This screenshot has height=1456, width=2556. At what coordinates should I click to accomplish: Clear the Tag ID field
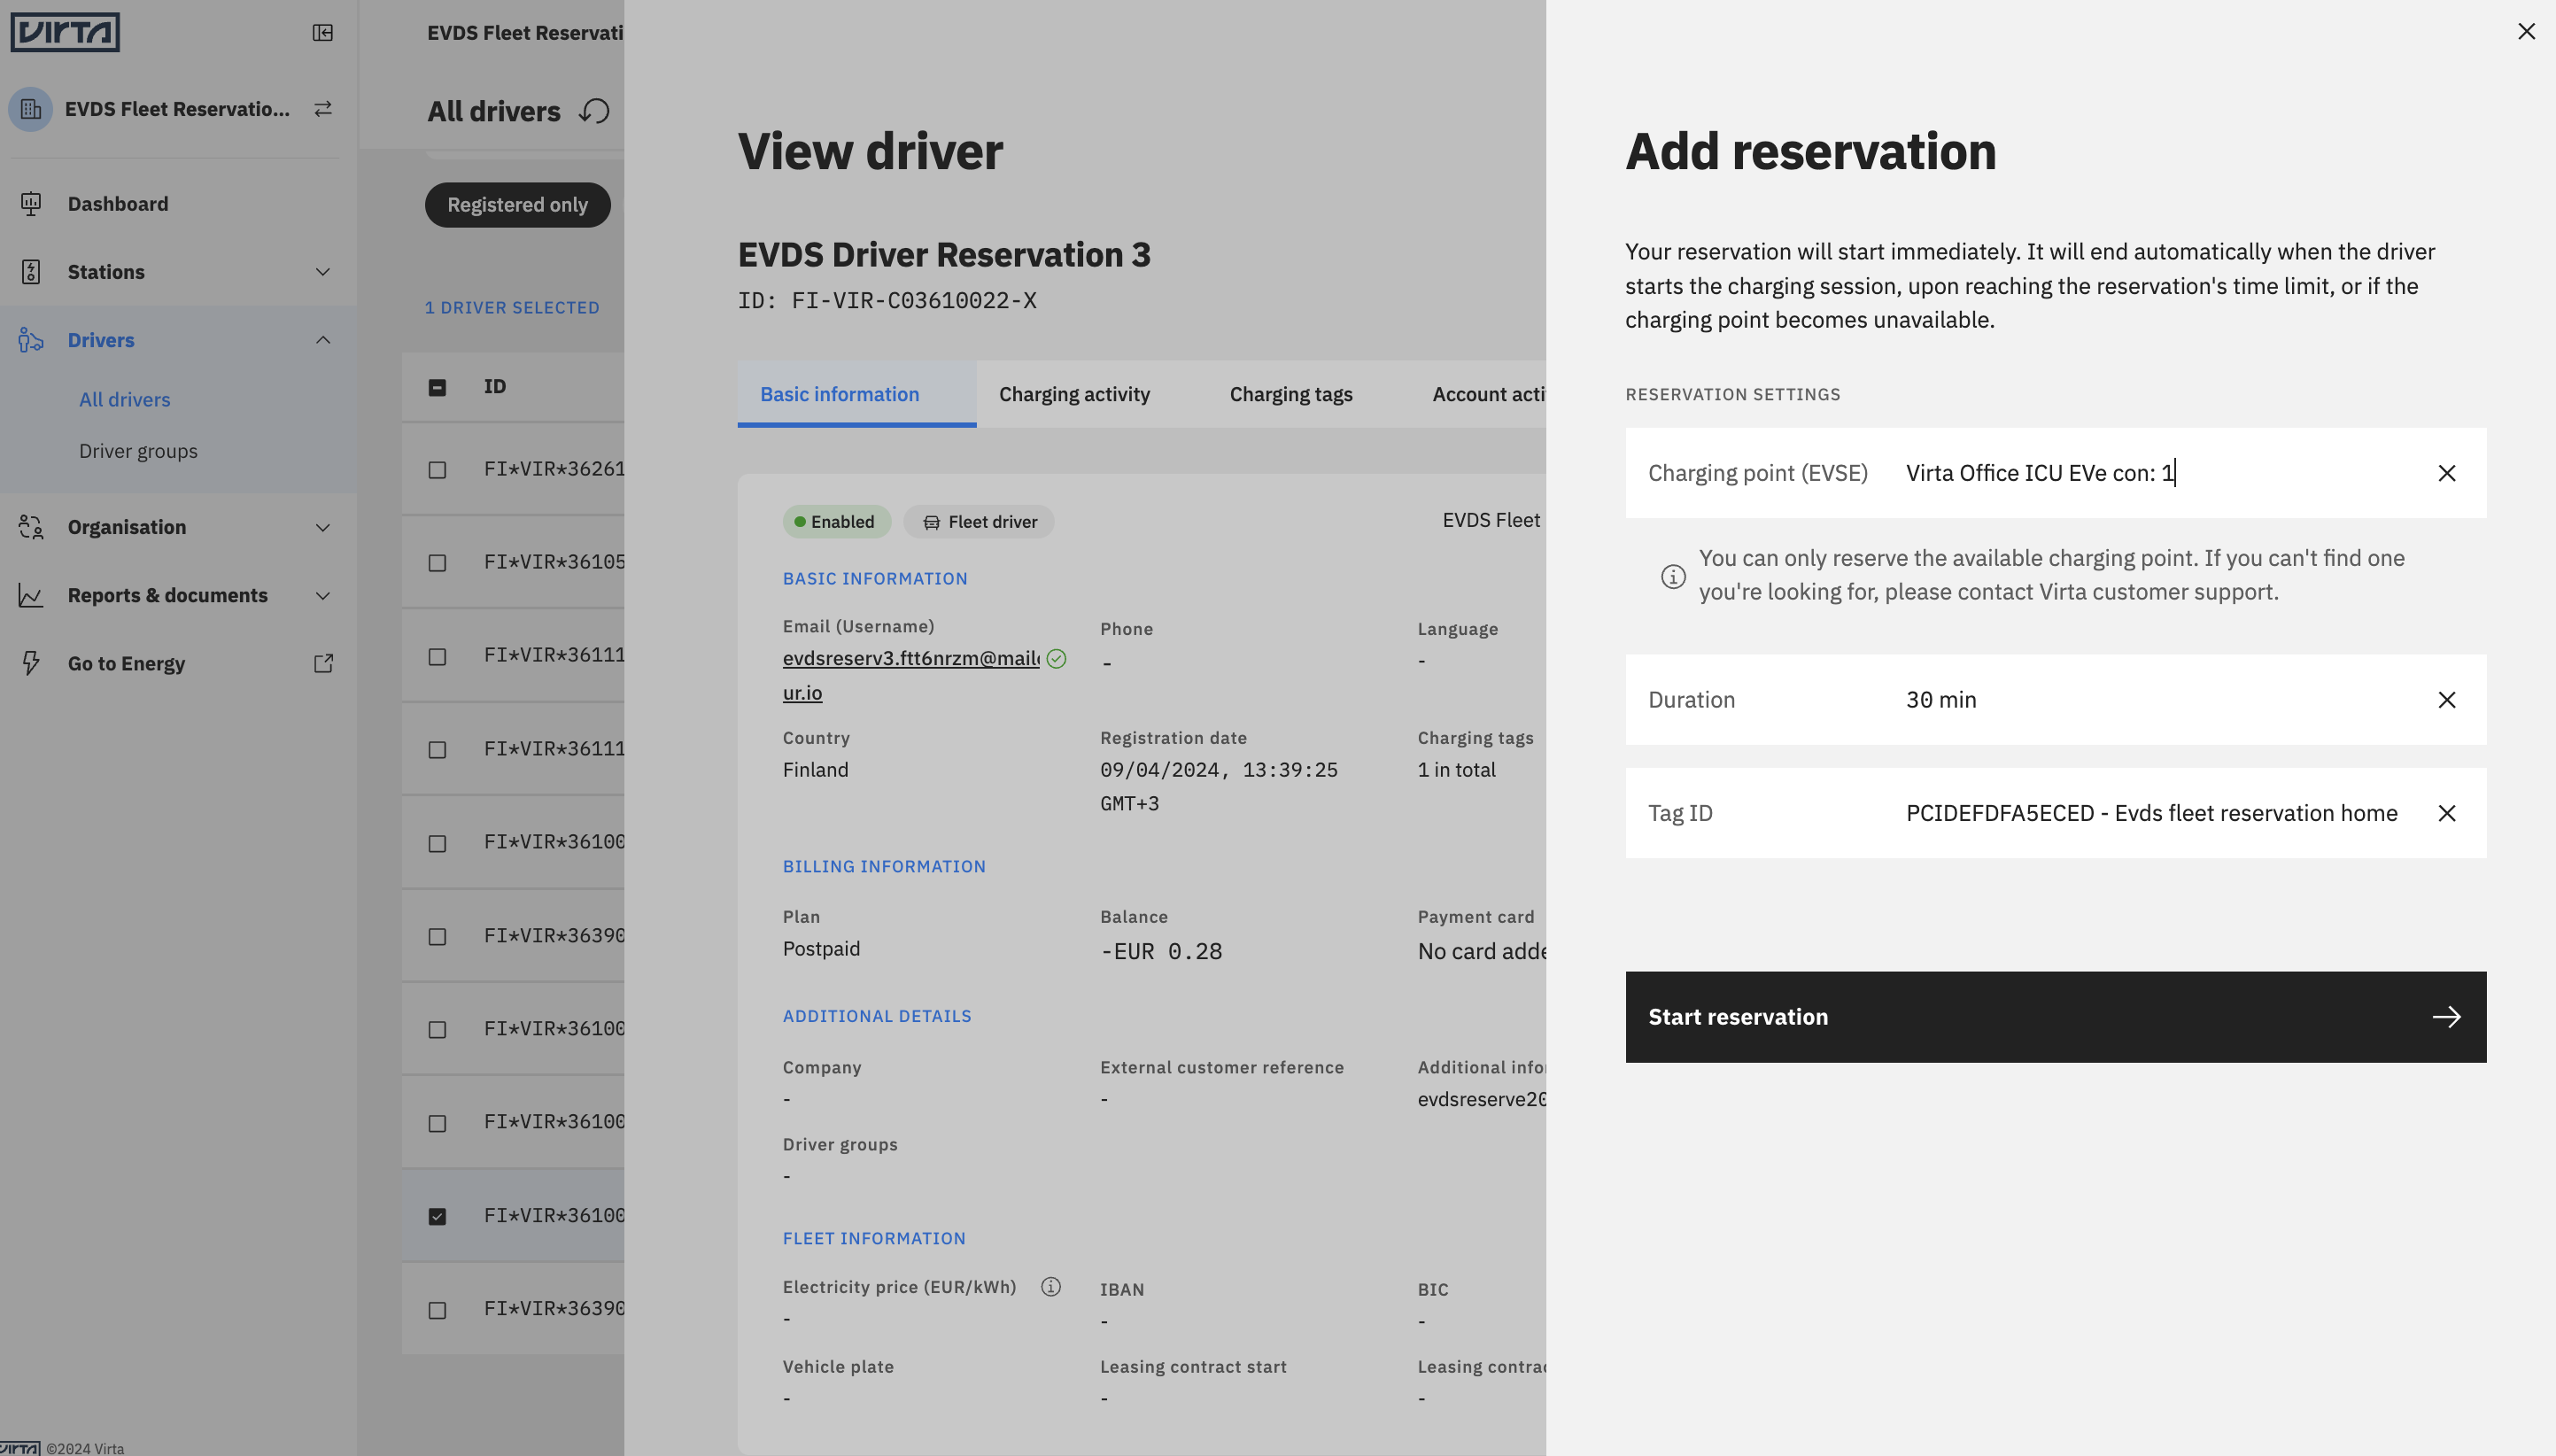pyautogui.click(x=2446, y=813)
